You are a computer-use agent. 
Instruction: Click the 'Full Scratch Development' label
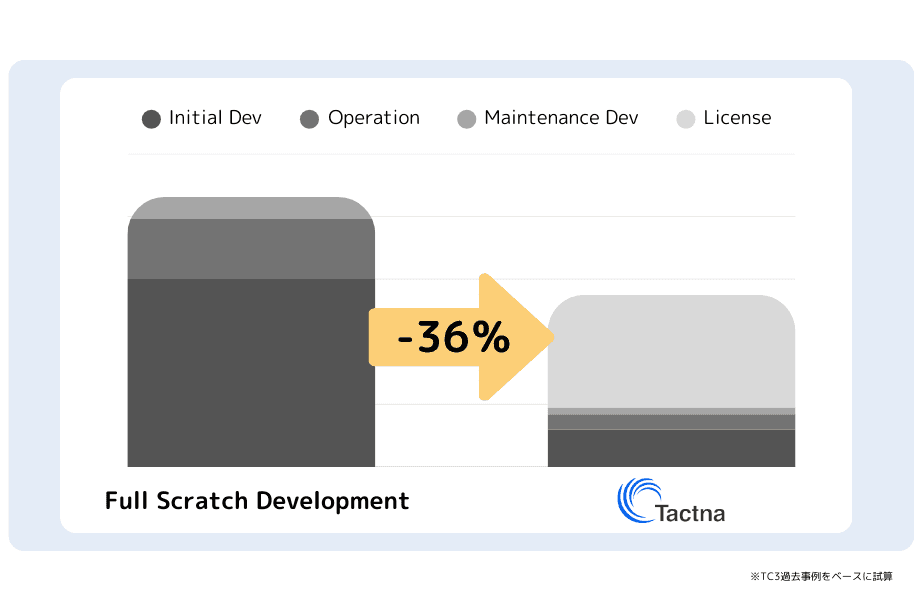click(x=257, y=501)
